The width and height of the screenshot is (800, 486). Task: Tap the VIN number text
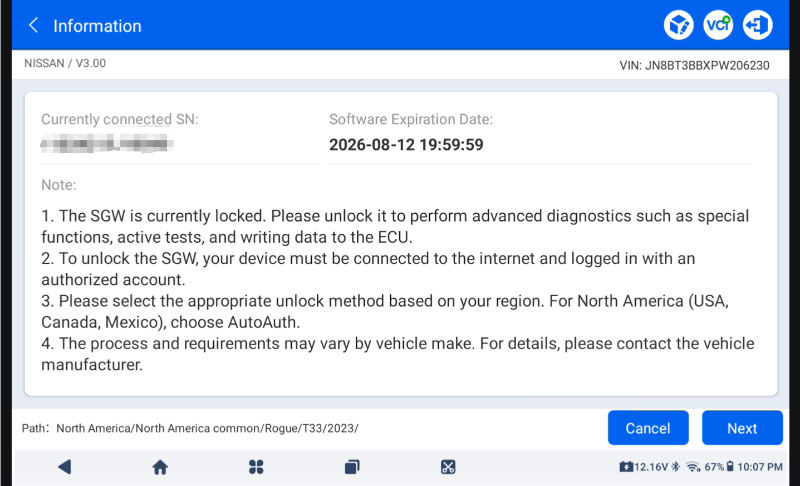695,64
